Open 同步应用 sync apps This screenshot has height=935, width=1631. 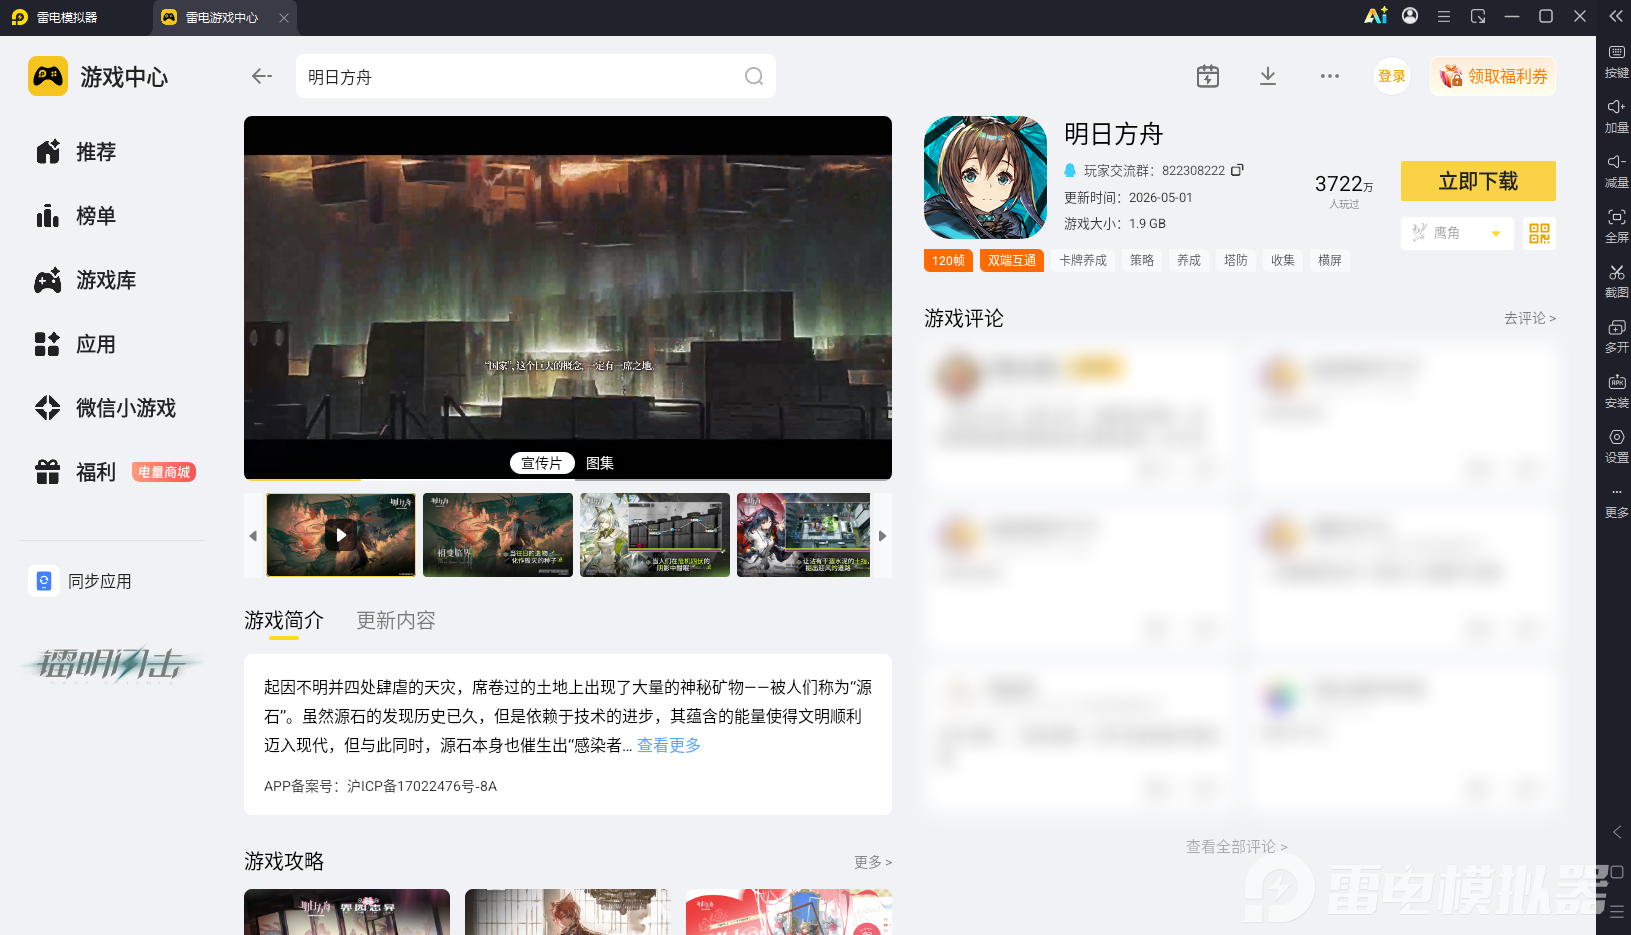point(82,581)
